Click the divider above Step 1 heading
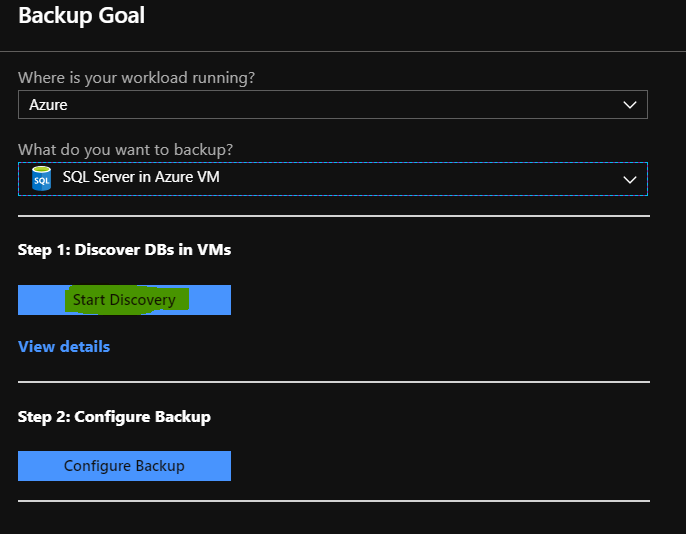The width and height of the screenshot is (686, 534). 334,216
